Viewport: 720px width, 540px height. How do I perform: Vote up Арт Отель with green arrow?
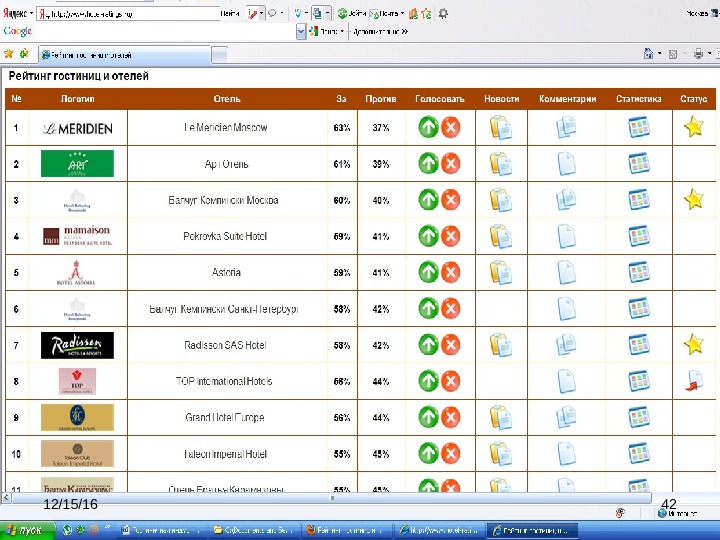428,163
